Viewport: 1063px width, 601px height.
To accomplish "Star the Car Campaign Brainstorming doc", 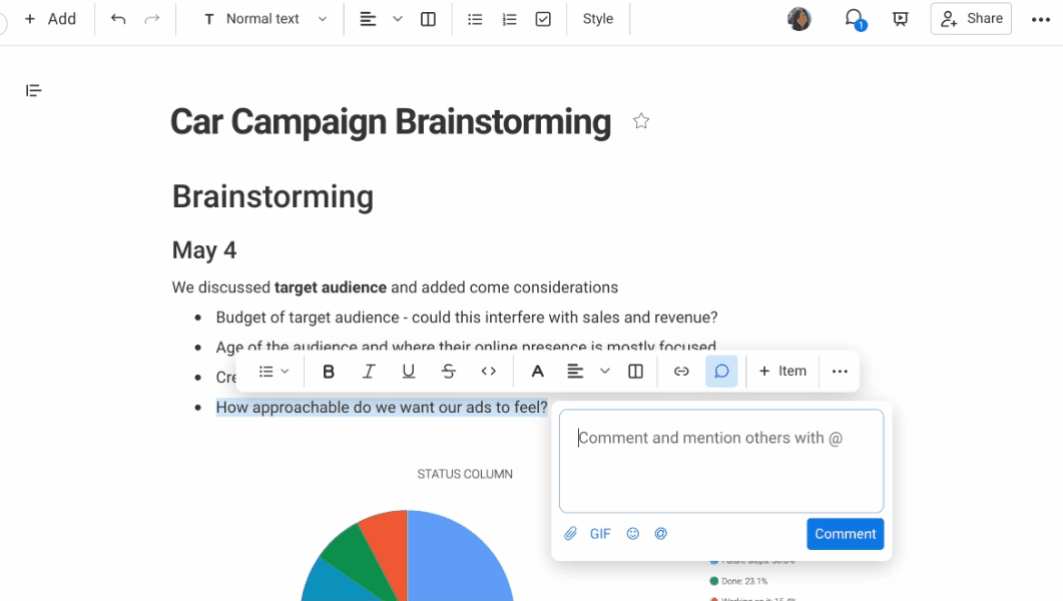I will click(x=641, y=121).
